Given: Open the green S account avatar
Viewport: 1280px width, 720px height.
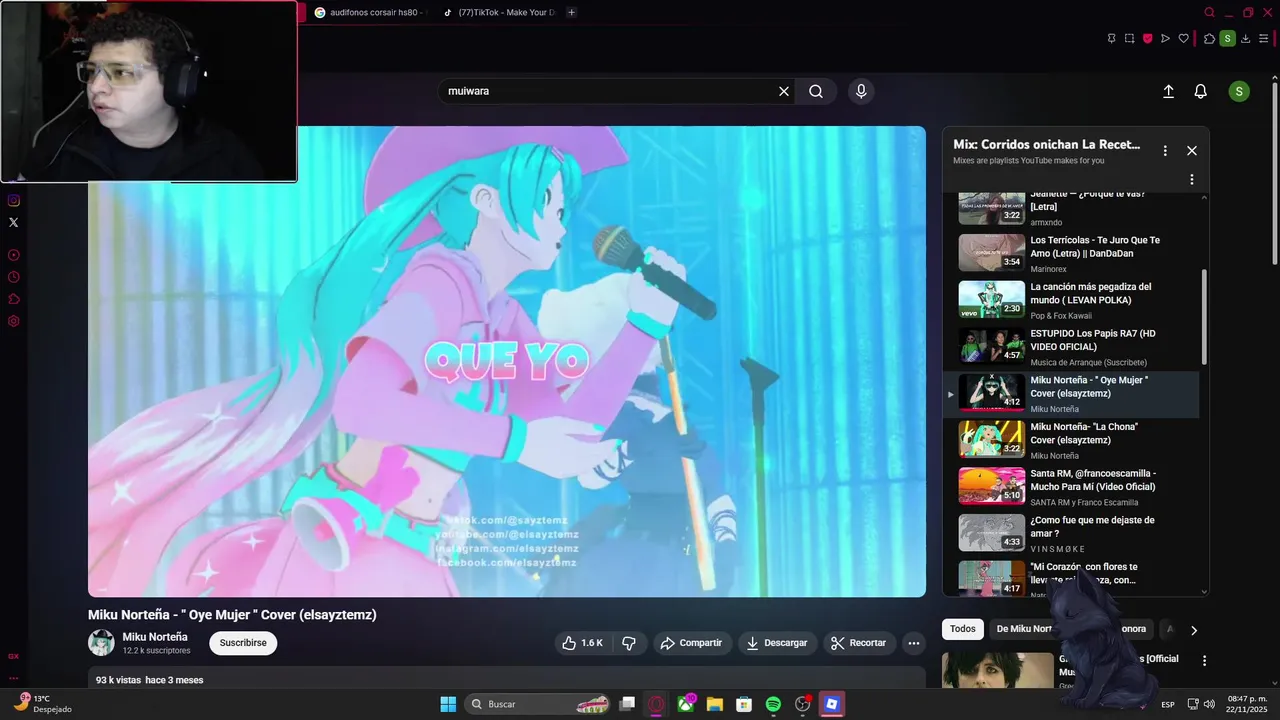Looking at the screenshot, I should click(x=1239, y=91).
